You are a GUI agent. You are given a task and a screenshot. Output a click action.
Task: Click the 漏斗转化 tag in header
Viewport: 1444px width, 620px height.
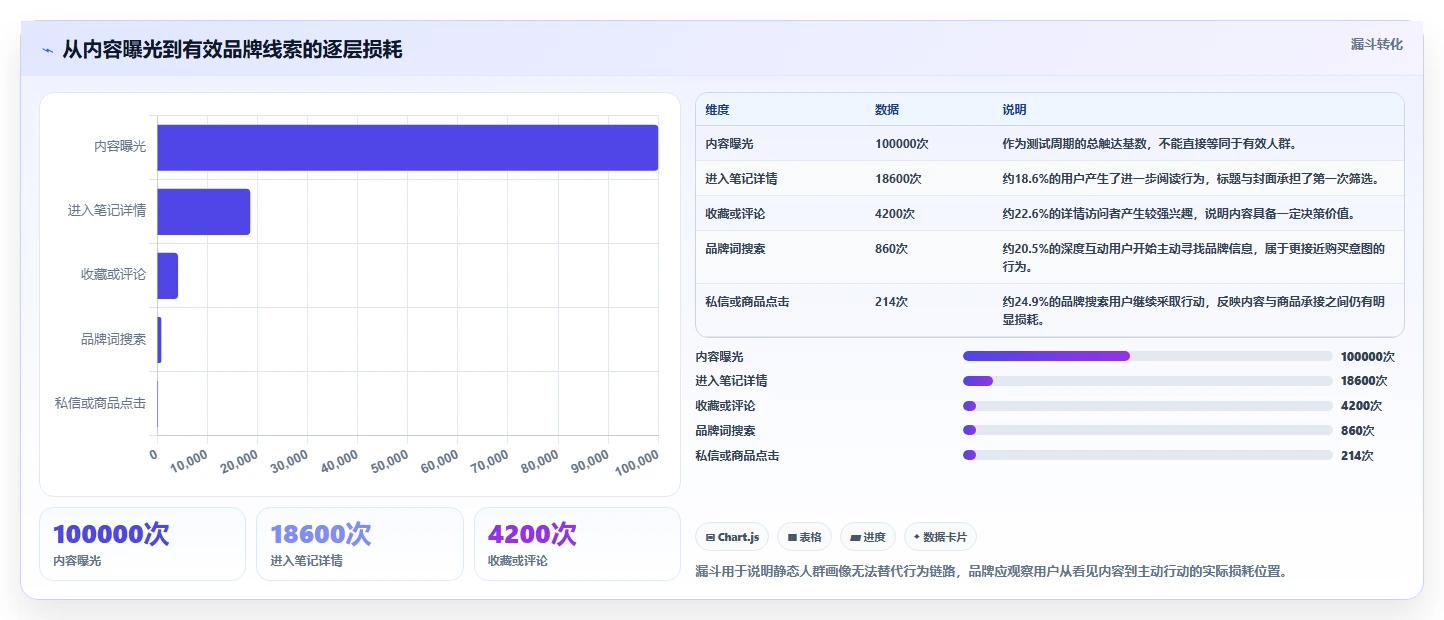1377,44
